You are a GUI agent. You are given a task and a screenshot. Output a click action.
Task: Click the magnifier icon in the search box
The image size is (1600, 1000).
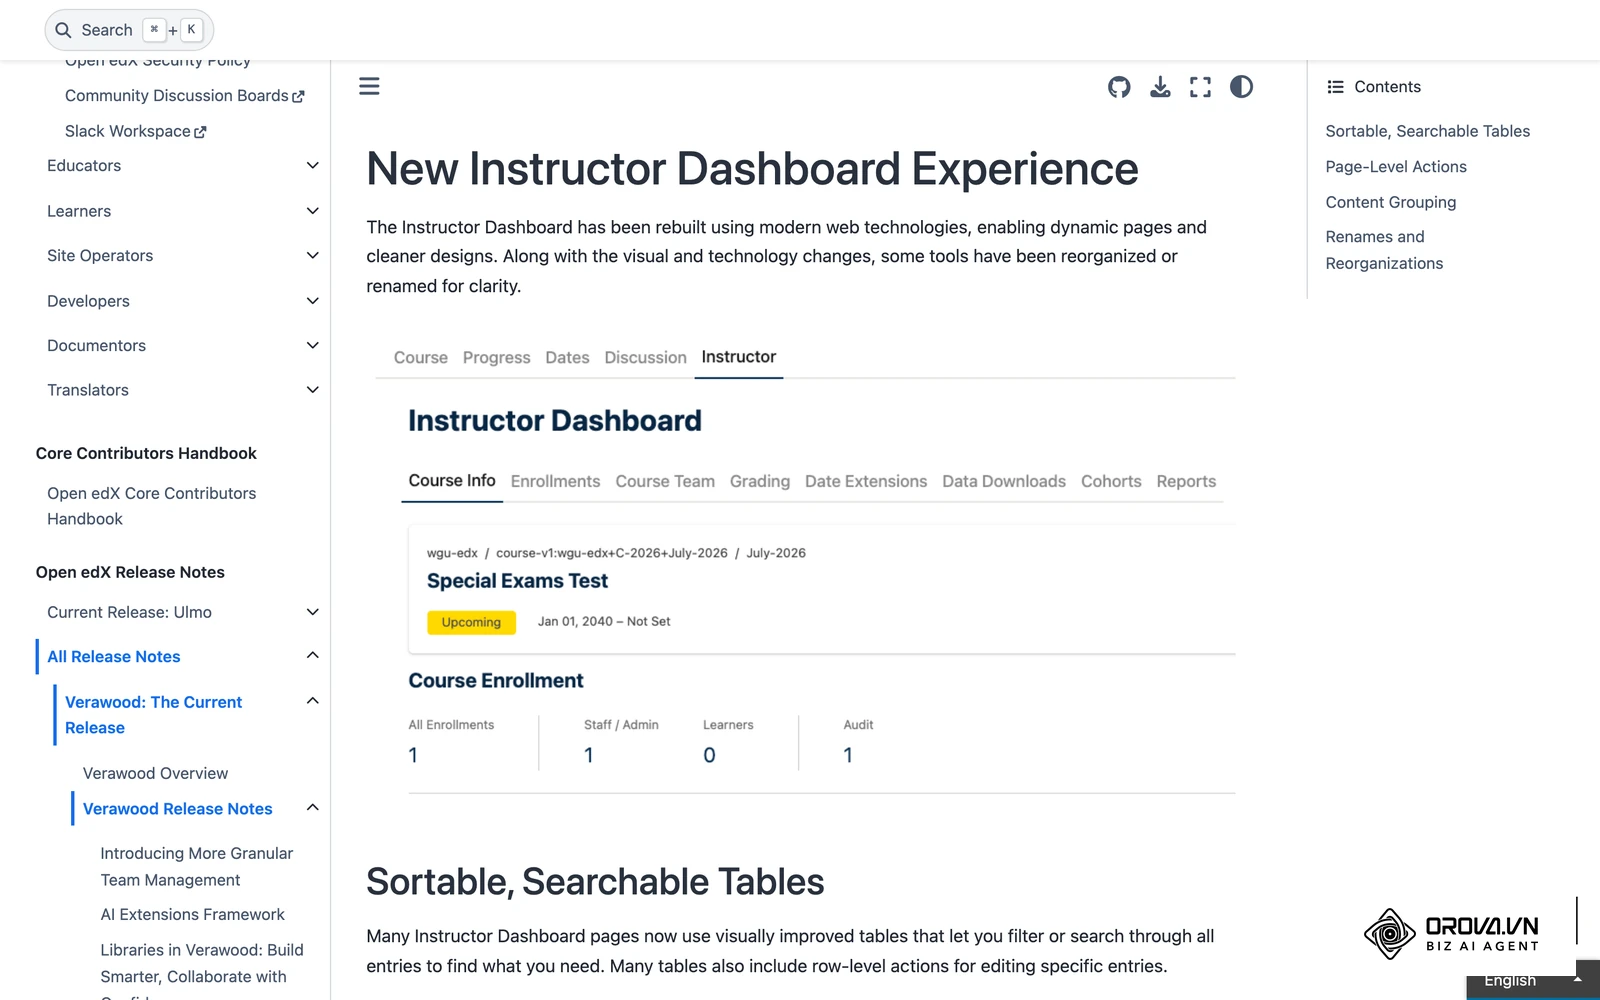63,30
